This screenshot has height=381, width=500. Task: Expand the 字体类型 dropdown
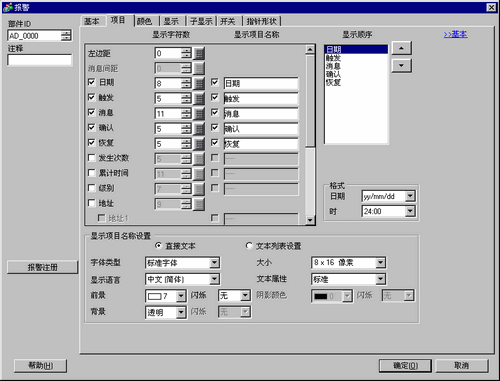coord(214,263)
